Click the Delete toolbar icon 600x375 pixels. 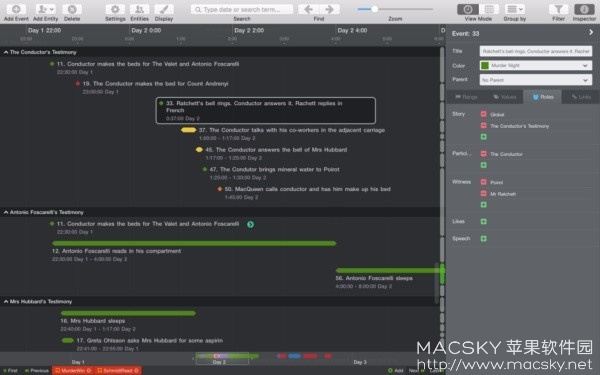72,9
